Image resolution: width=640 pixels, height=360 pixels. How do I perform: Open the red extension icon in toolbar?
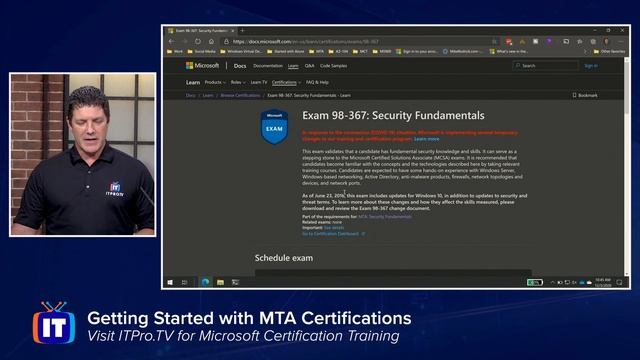[509, 42]
